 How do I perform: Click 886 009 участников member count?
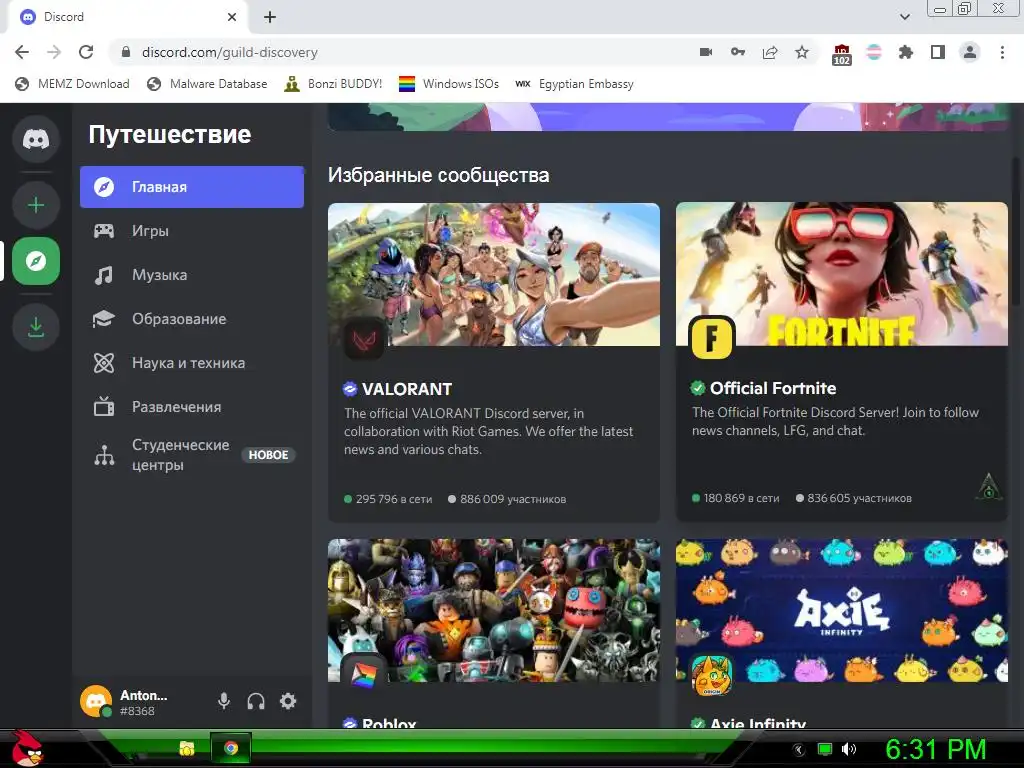click(507, 499)
